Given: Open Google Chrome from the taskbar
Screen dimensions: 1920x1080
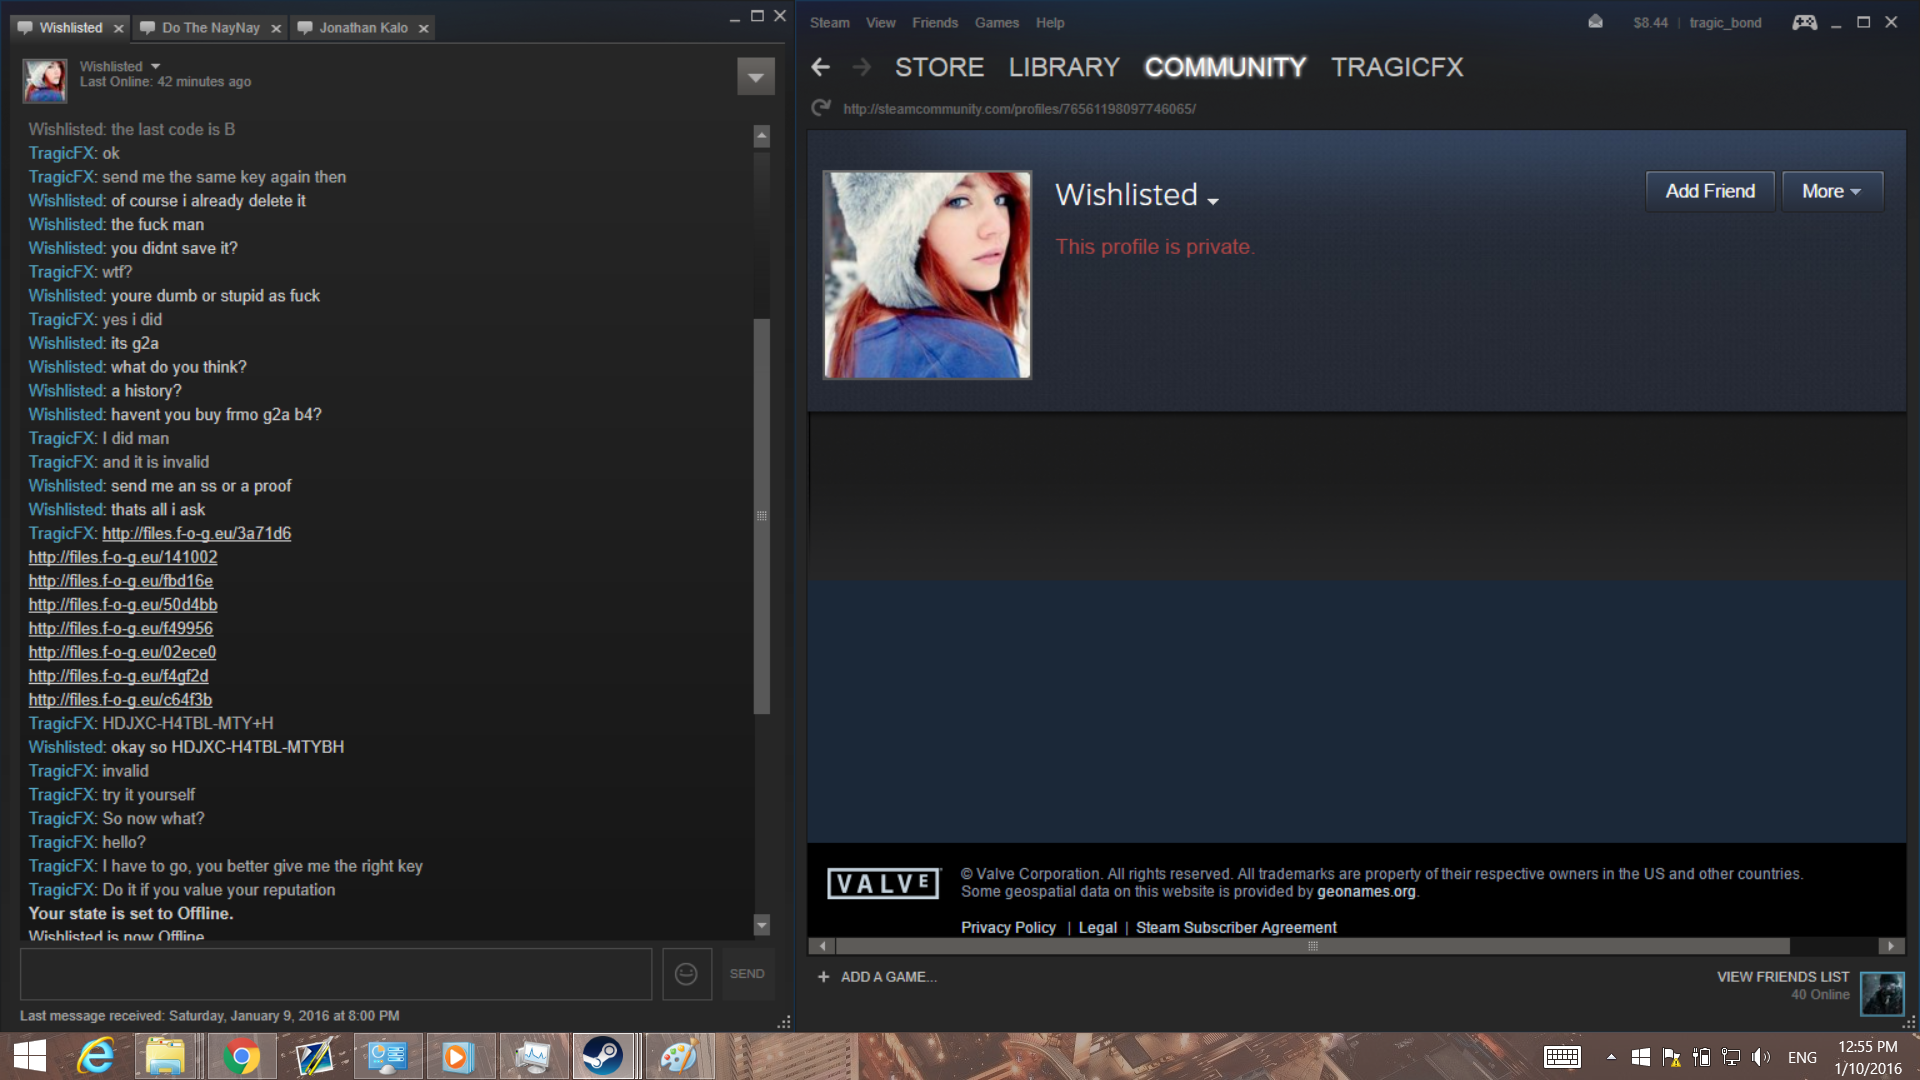Looking at the screenshot, I should tap(241, 1057).
